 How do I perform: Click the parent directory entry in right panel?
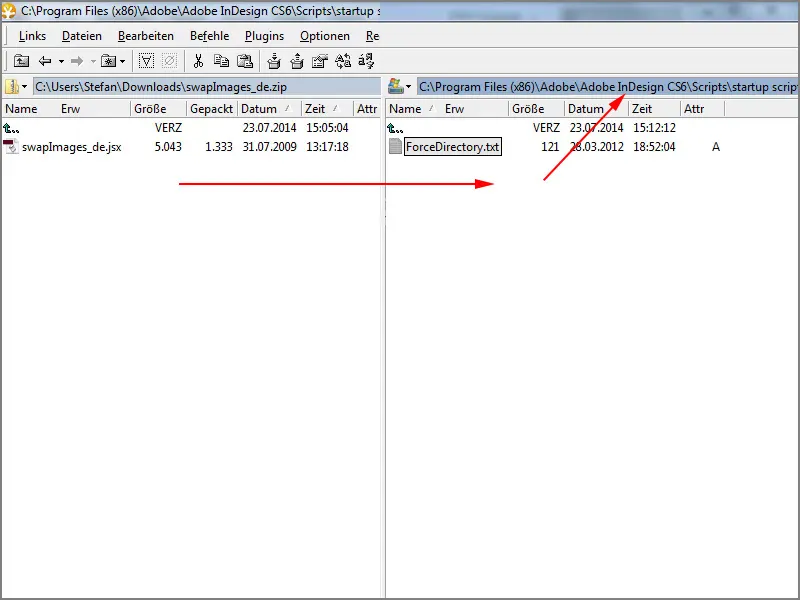pyautogui.click(x=395, y=128)
